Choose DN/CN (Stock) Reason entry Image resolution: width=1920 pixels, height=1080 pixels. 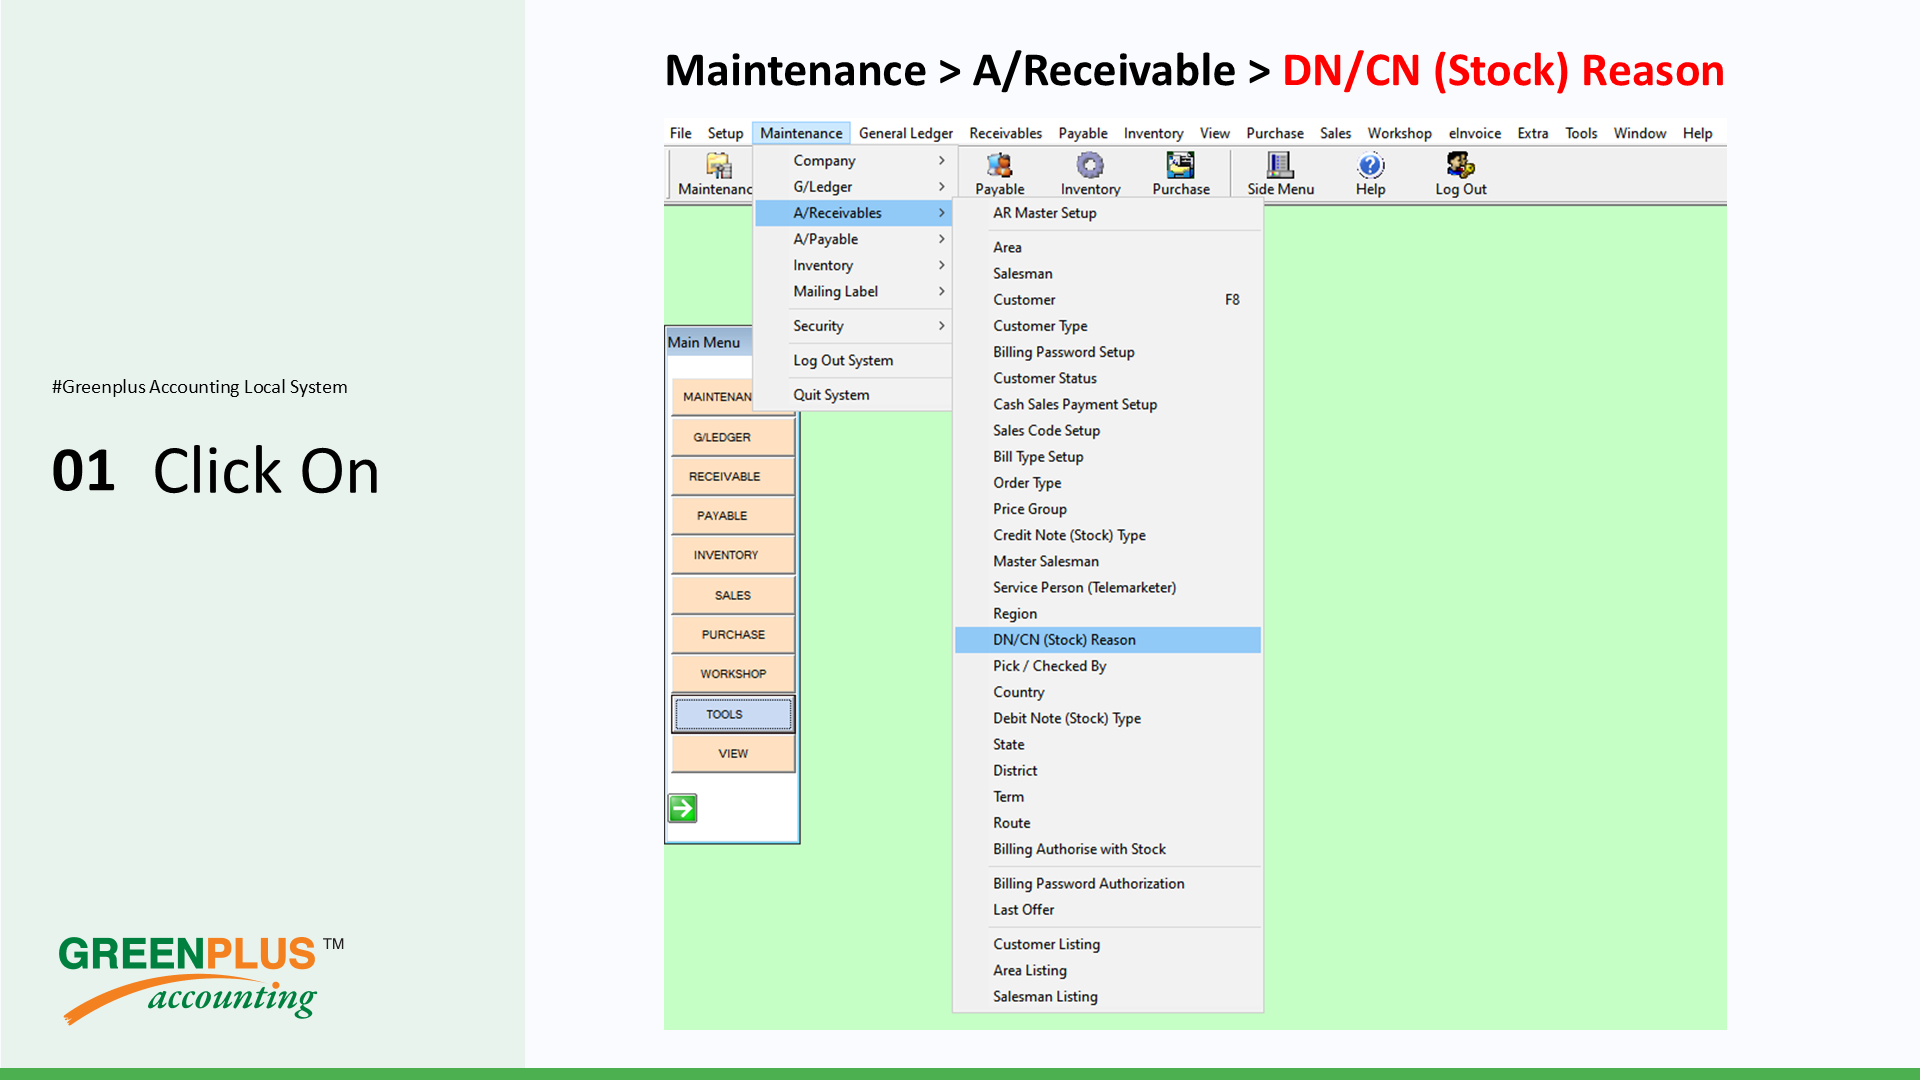(1108, 640)
